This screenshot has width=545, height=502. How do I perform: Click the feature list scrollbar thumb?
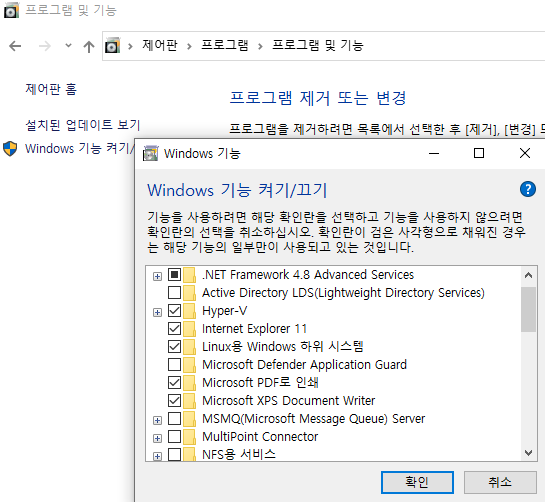[528, 309]
